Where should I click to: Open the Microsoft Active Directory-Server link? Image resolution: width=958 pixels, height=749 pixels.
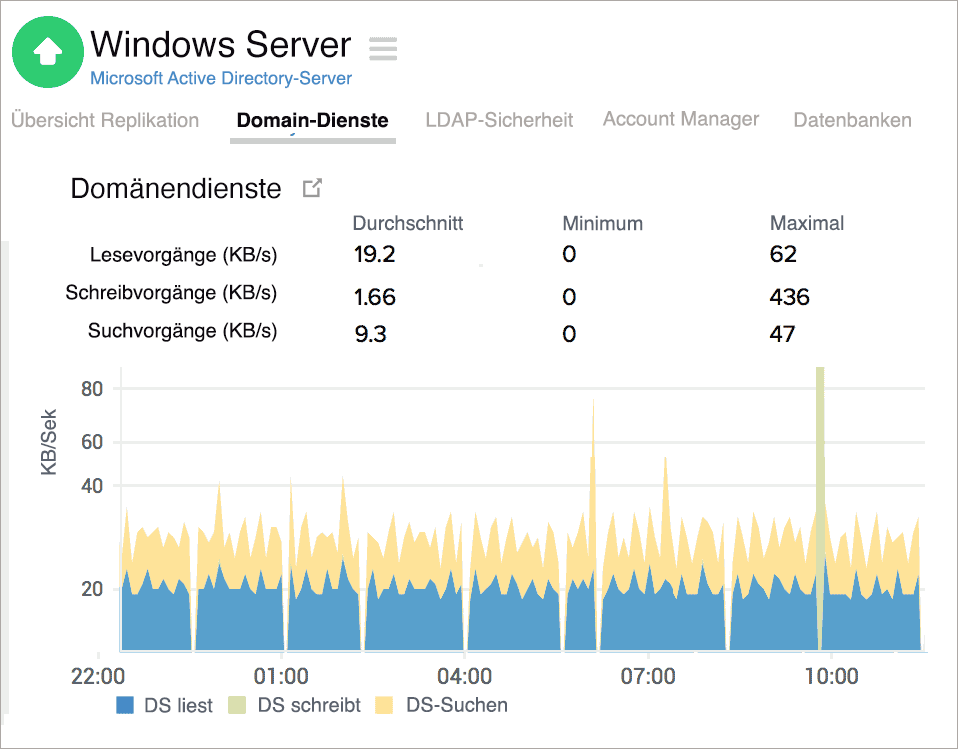pos(220,76)
